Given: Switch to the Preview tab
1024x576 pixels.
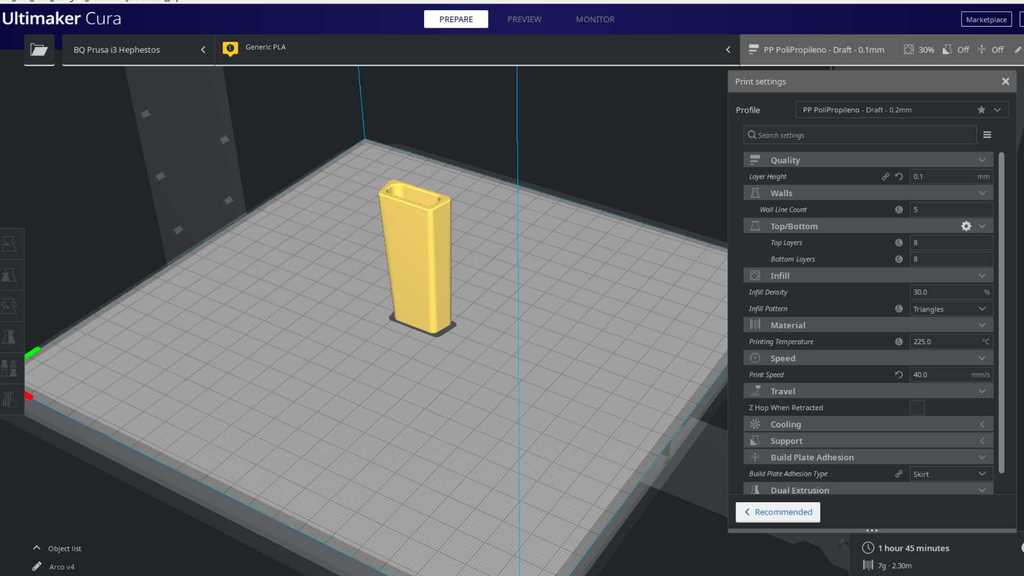Looking at the screenshot, I should point(524,19).
